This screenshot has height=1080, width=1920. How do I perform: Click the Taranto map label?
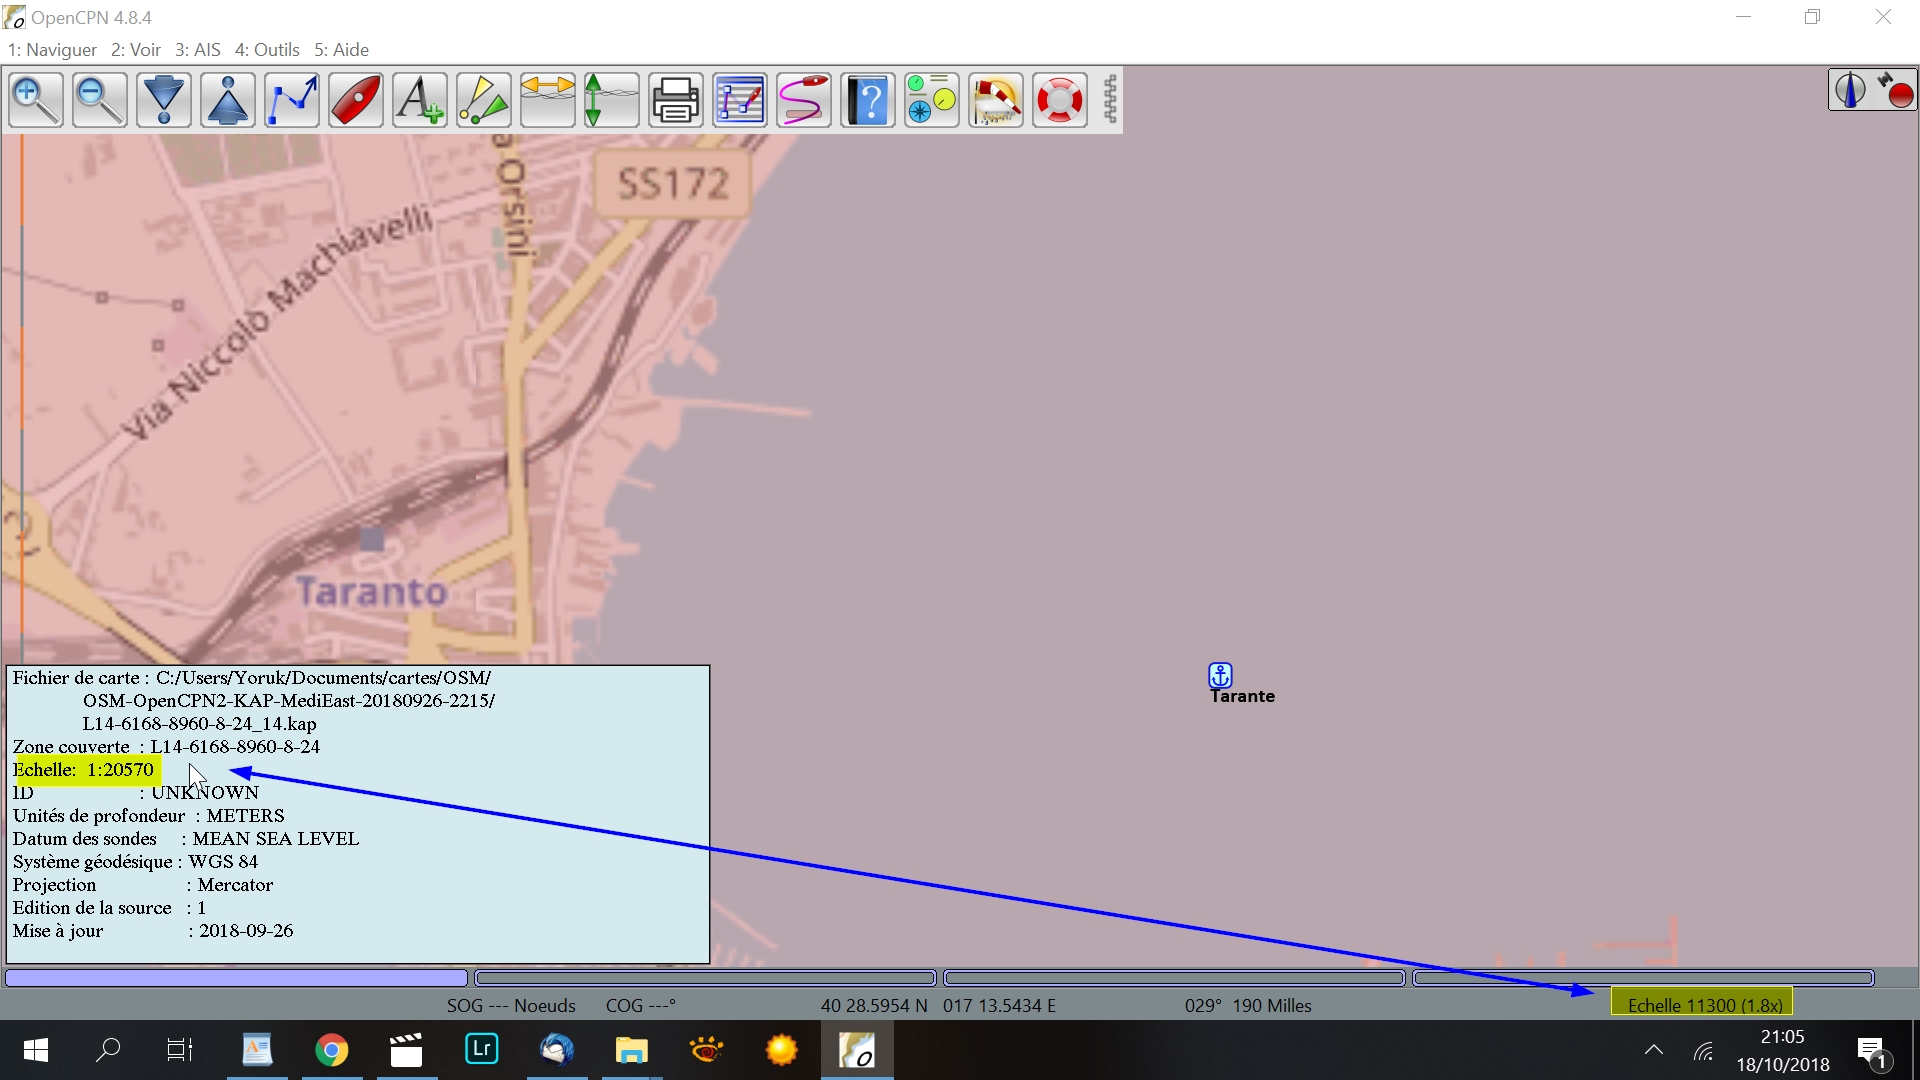click(x=372, y=592)
